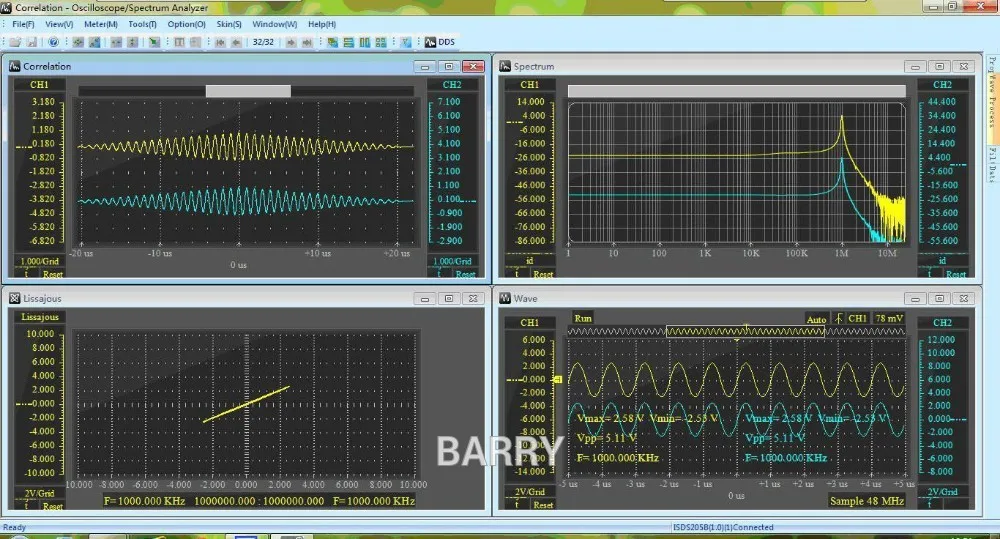Open the Option menu
The height and width of the screenshot is (539, 1000).
[x=186, y=24]
